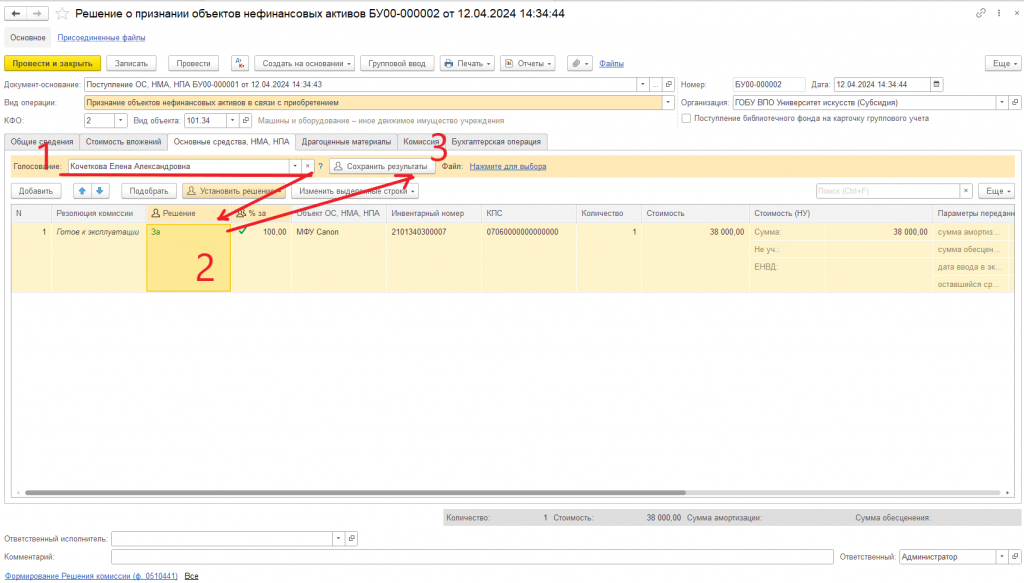
Task: Expand the Голосование member dropdown
Action: [295, 166]
